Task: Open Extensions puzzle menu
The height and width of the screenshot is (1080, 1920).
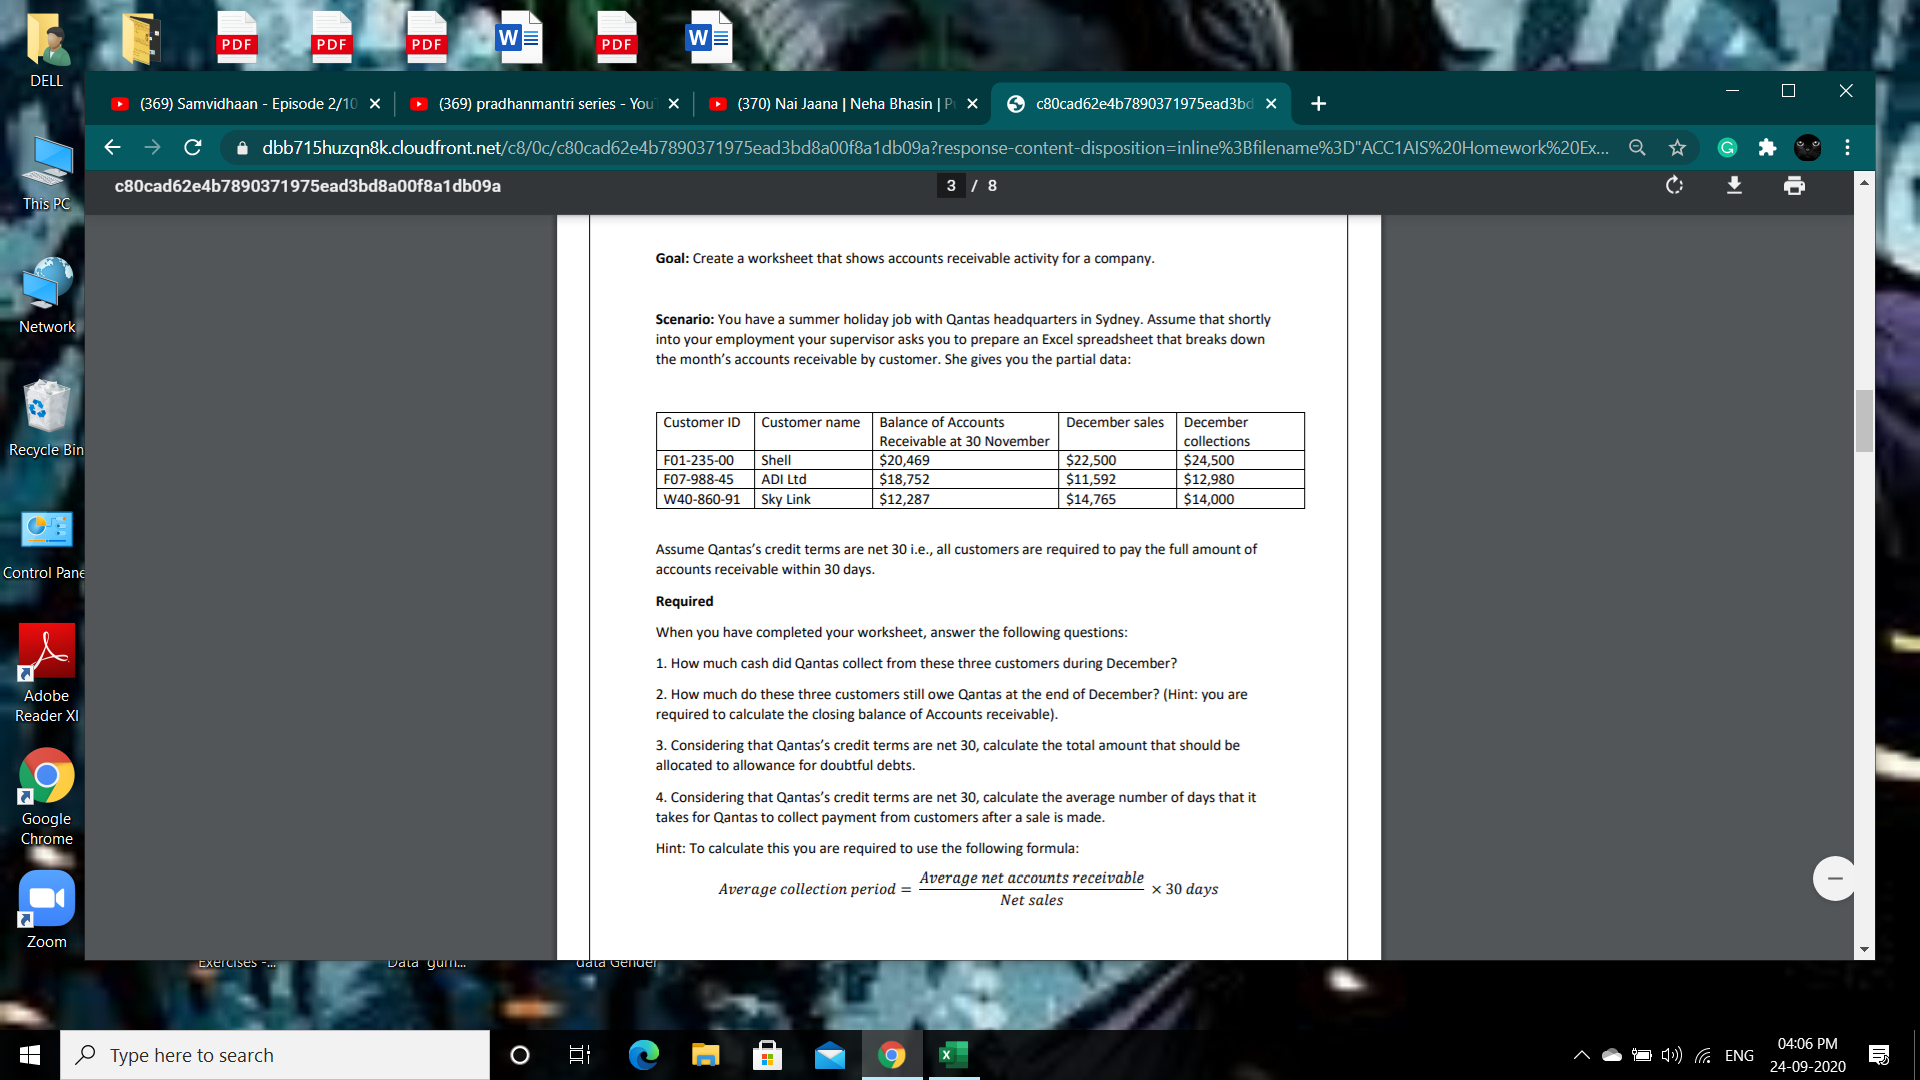Action: coord(1767,148)
